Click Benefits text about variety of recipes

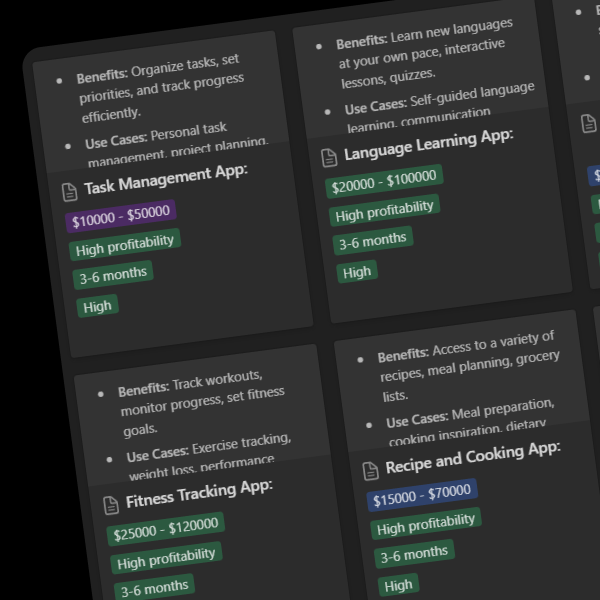468,367
